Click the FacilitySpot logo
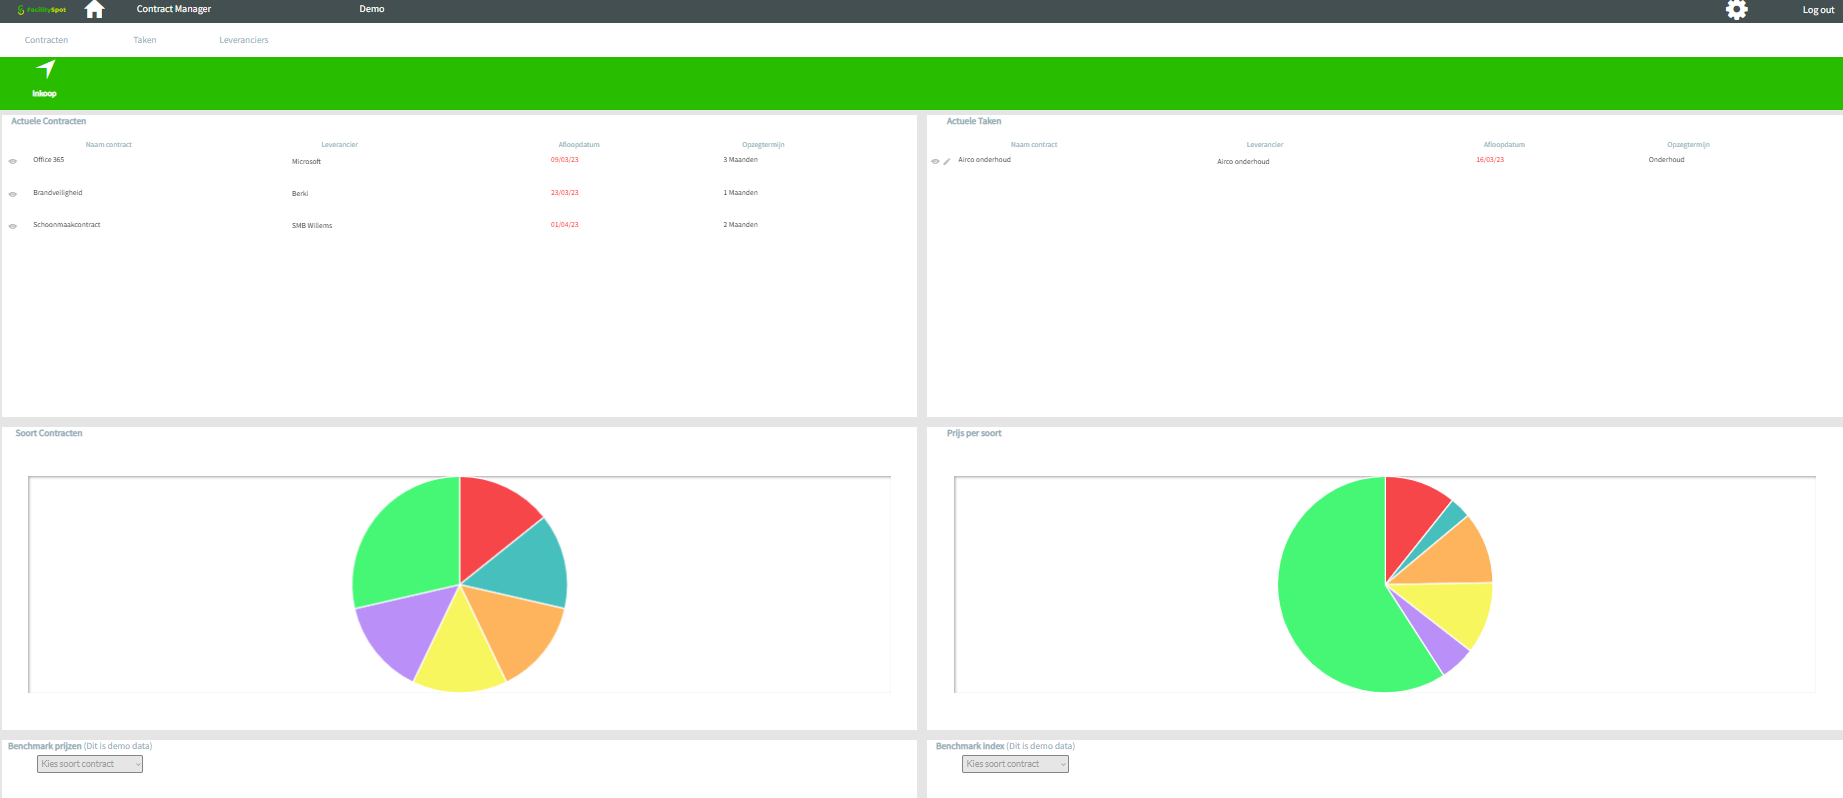The width and height of the screenshot is (1843, 798). [x=42, y=10]
